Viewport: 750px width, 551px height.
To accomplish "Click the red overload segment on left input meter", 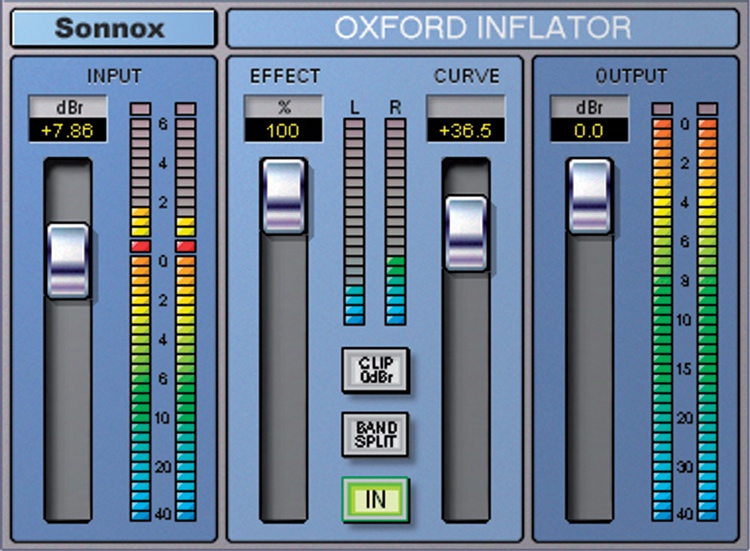I will click(x=141, y=246).
